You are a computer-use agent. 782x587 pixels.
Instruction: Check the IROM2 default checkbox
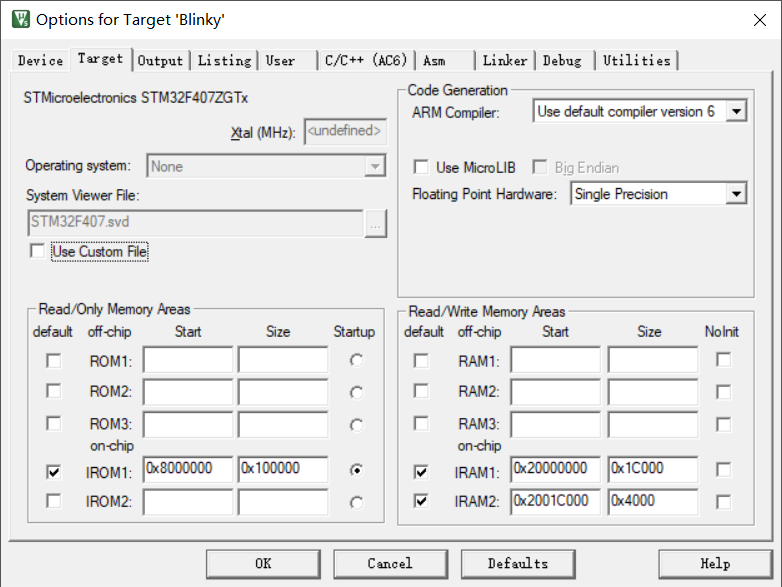(53, 501)
